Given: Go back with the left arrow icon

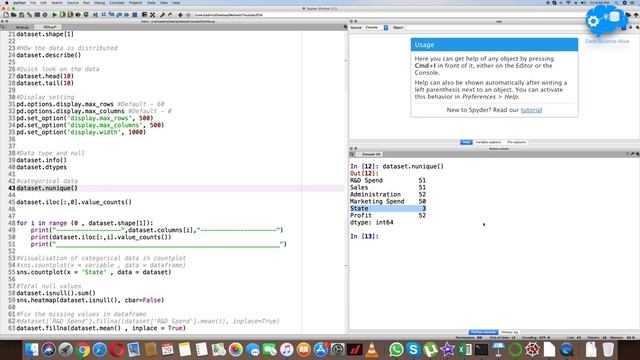Looking at the screenshot, I should click(180, 15).
